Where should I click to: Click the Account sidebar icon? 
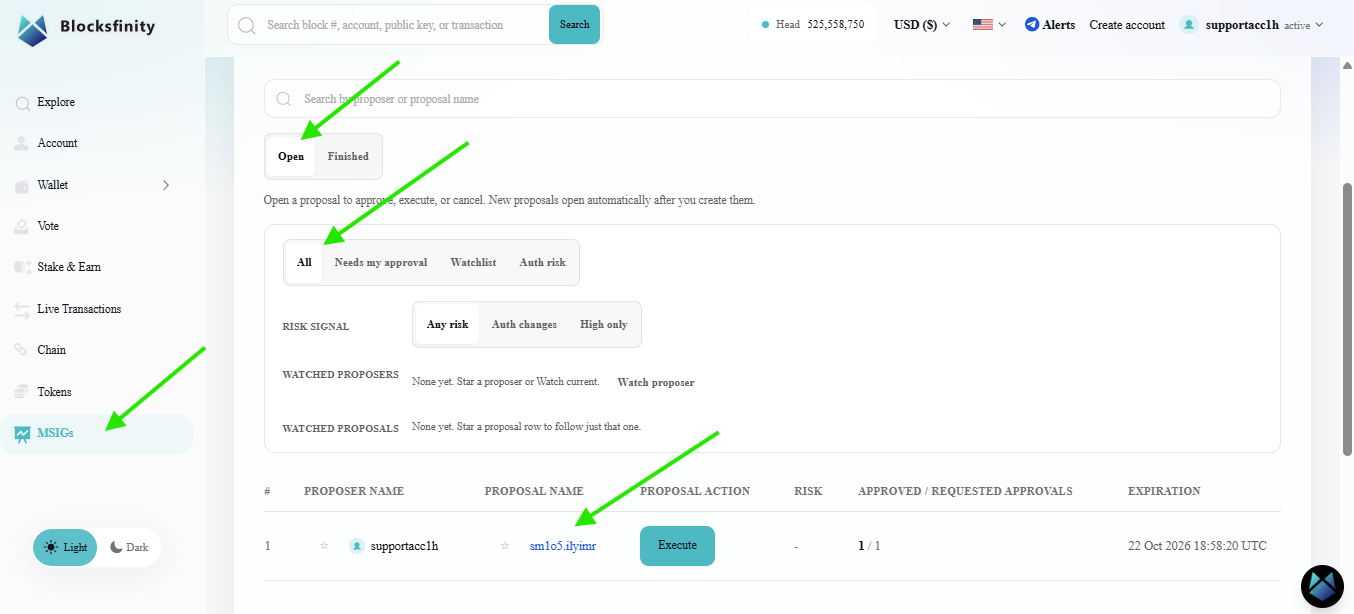[22, 143]
